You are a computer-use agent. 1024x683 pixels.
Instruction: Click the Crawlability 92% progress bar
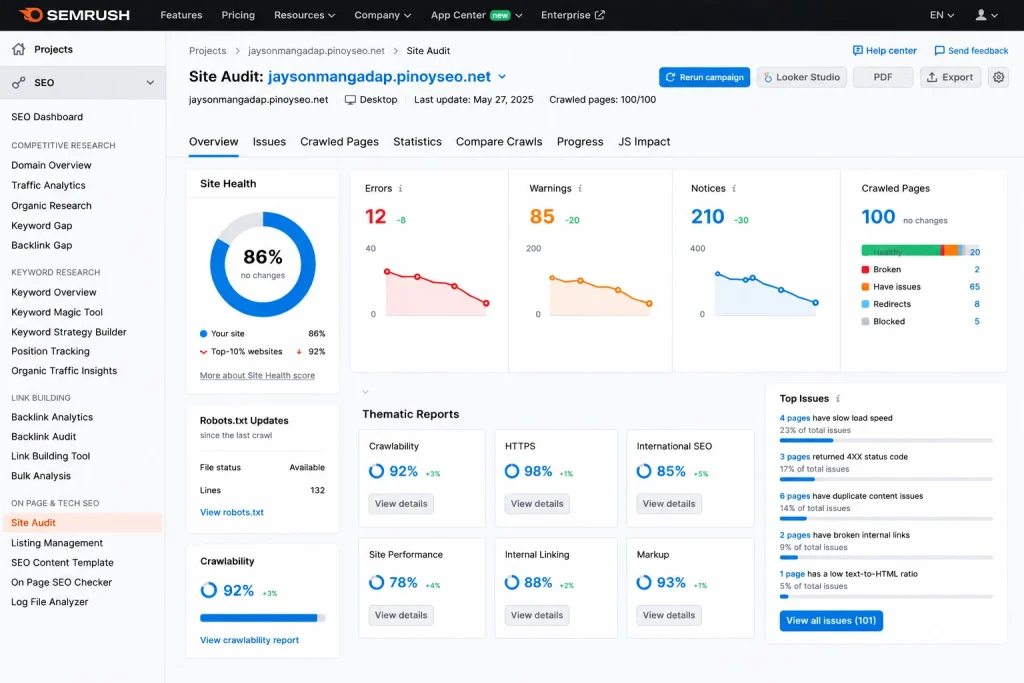point(263,618)
